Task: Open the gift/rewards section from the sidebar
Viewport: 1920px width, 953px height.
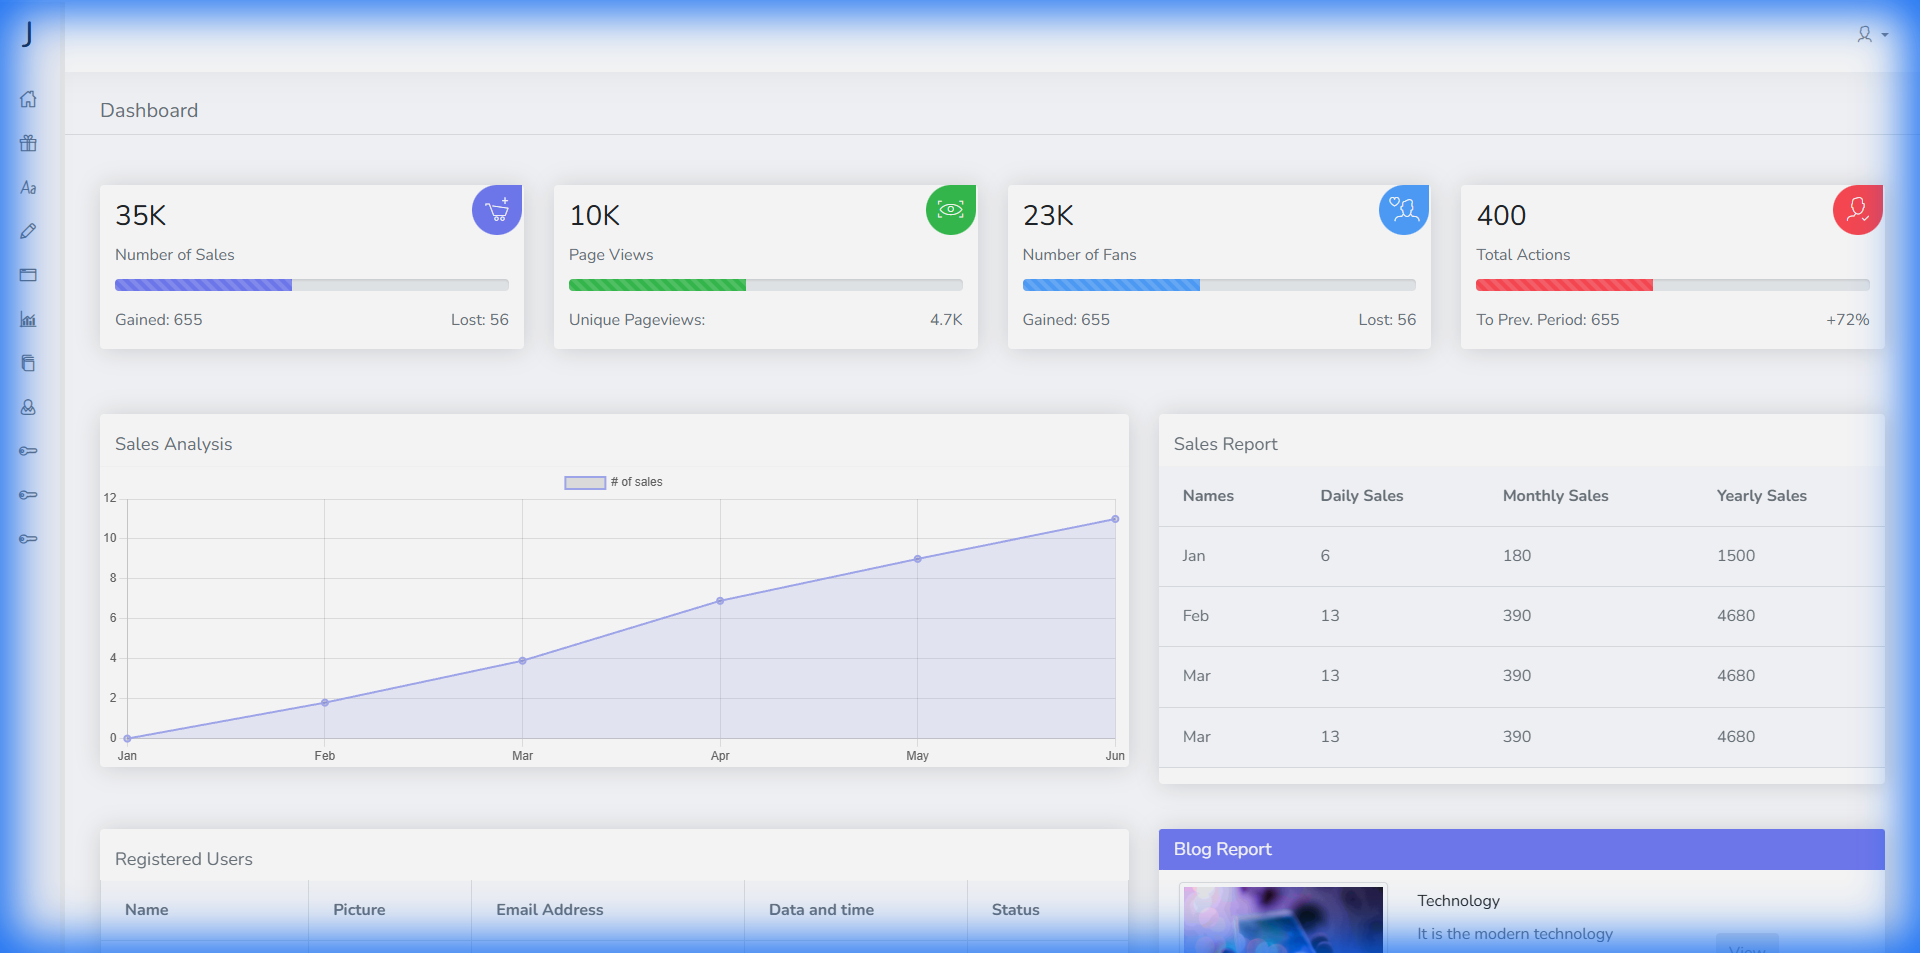Action: tap(28, 143)
